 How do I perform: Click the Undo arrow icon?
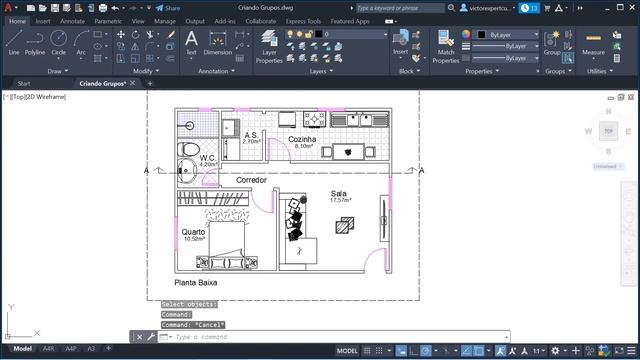(115, 8)
